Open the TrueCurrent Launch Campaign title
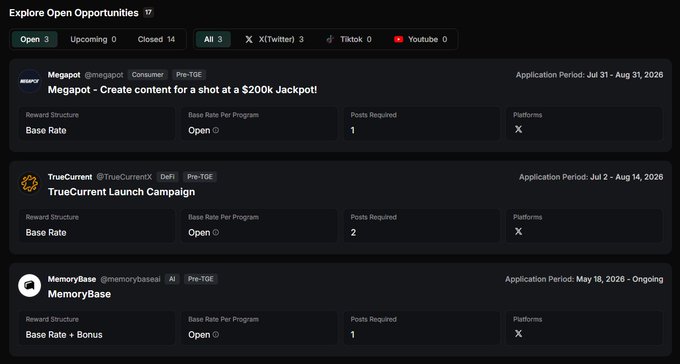 pyautogui.click(x=121, y=192)
